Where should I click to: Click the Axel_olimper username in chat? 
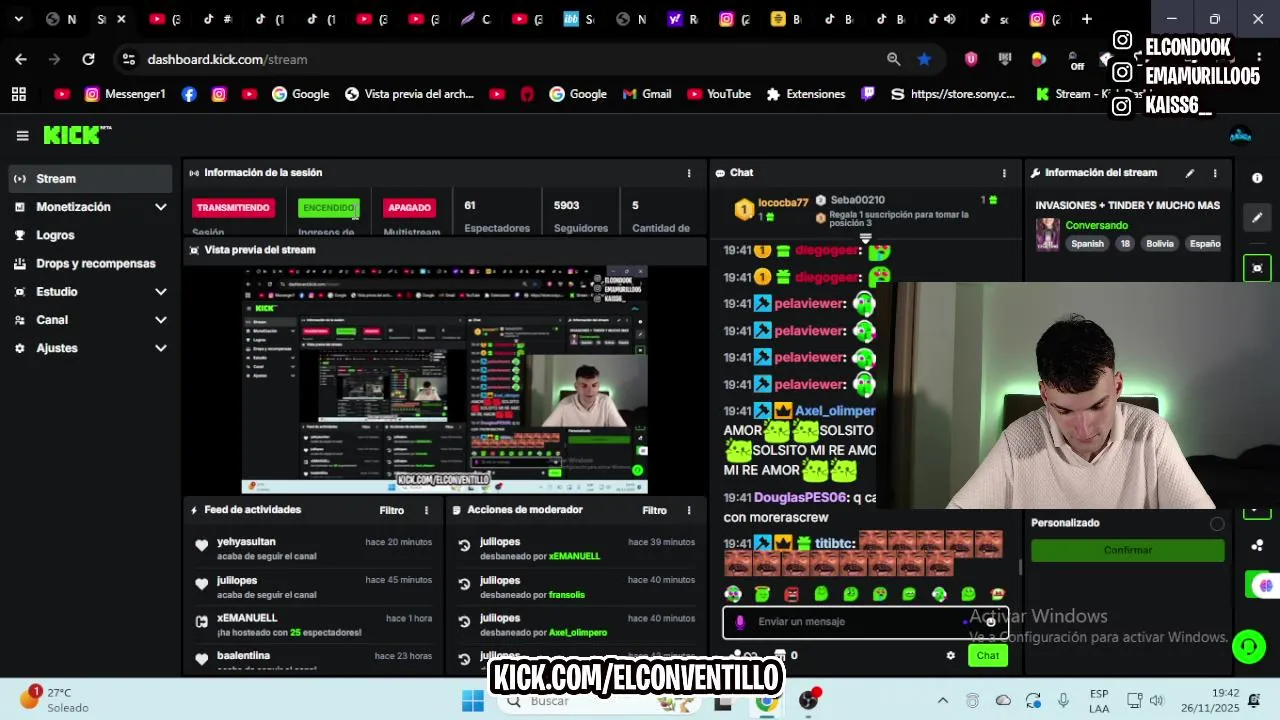[x=835, y=411]
